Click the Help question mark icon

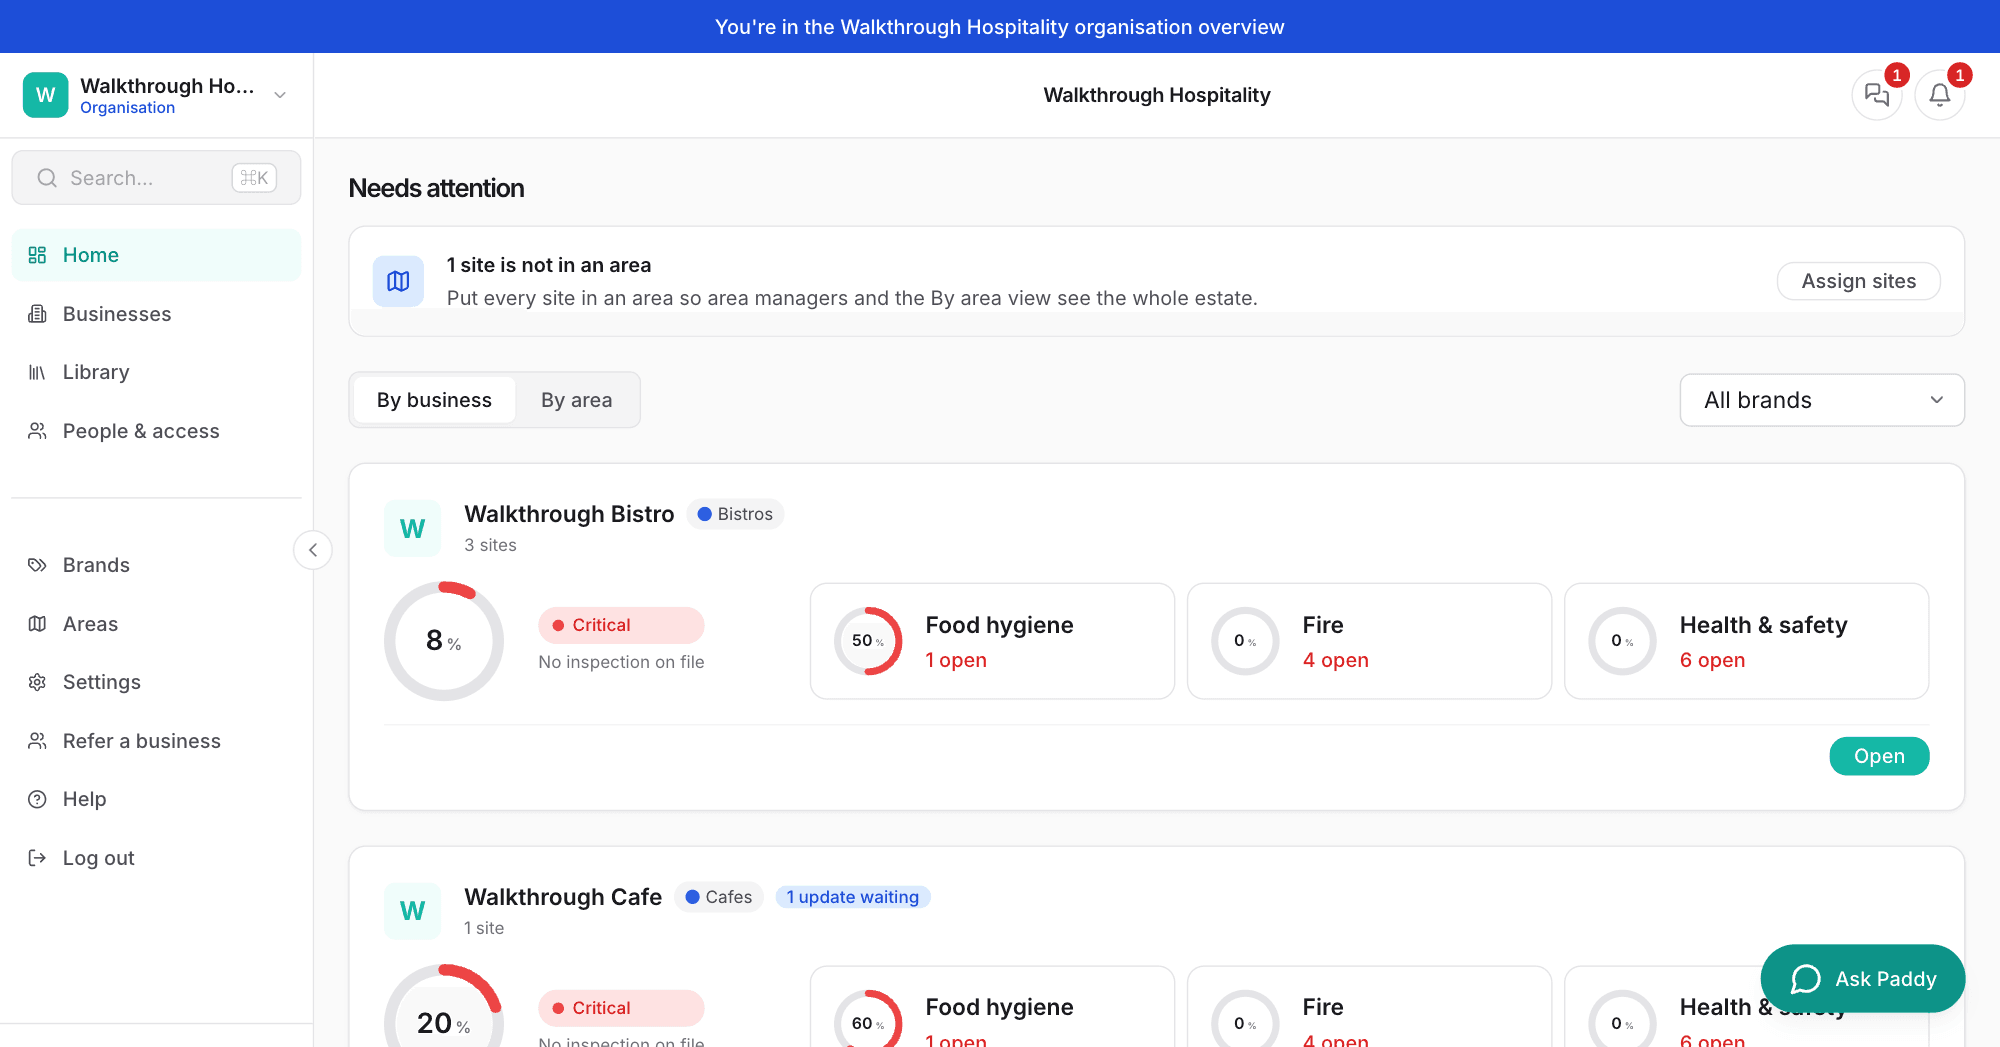pyautogui.click(x=37, y=799)
